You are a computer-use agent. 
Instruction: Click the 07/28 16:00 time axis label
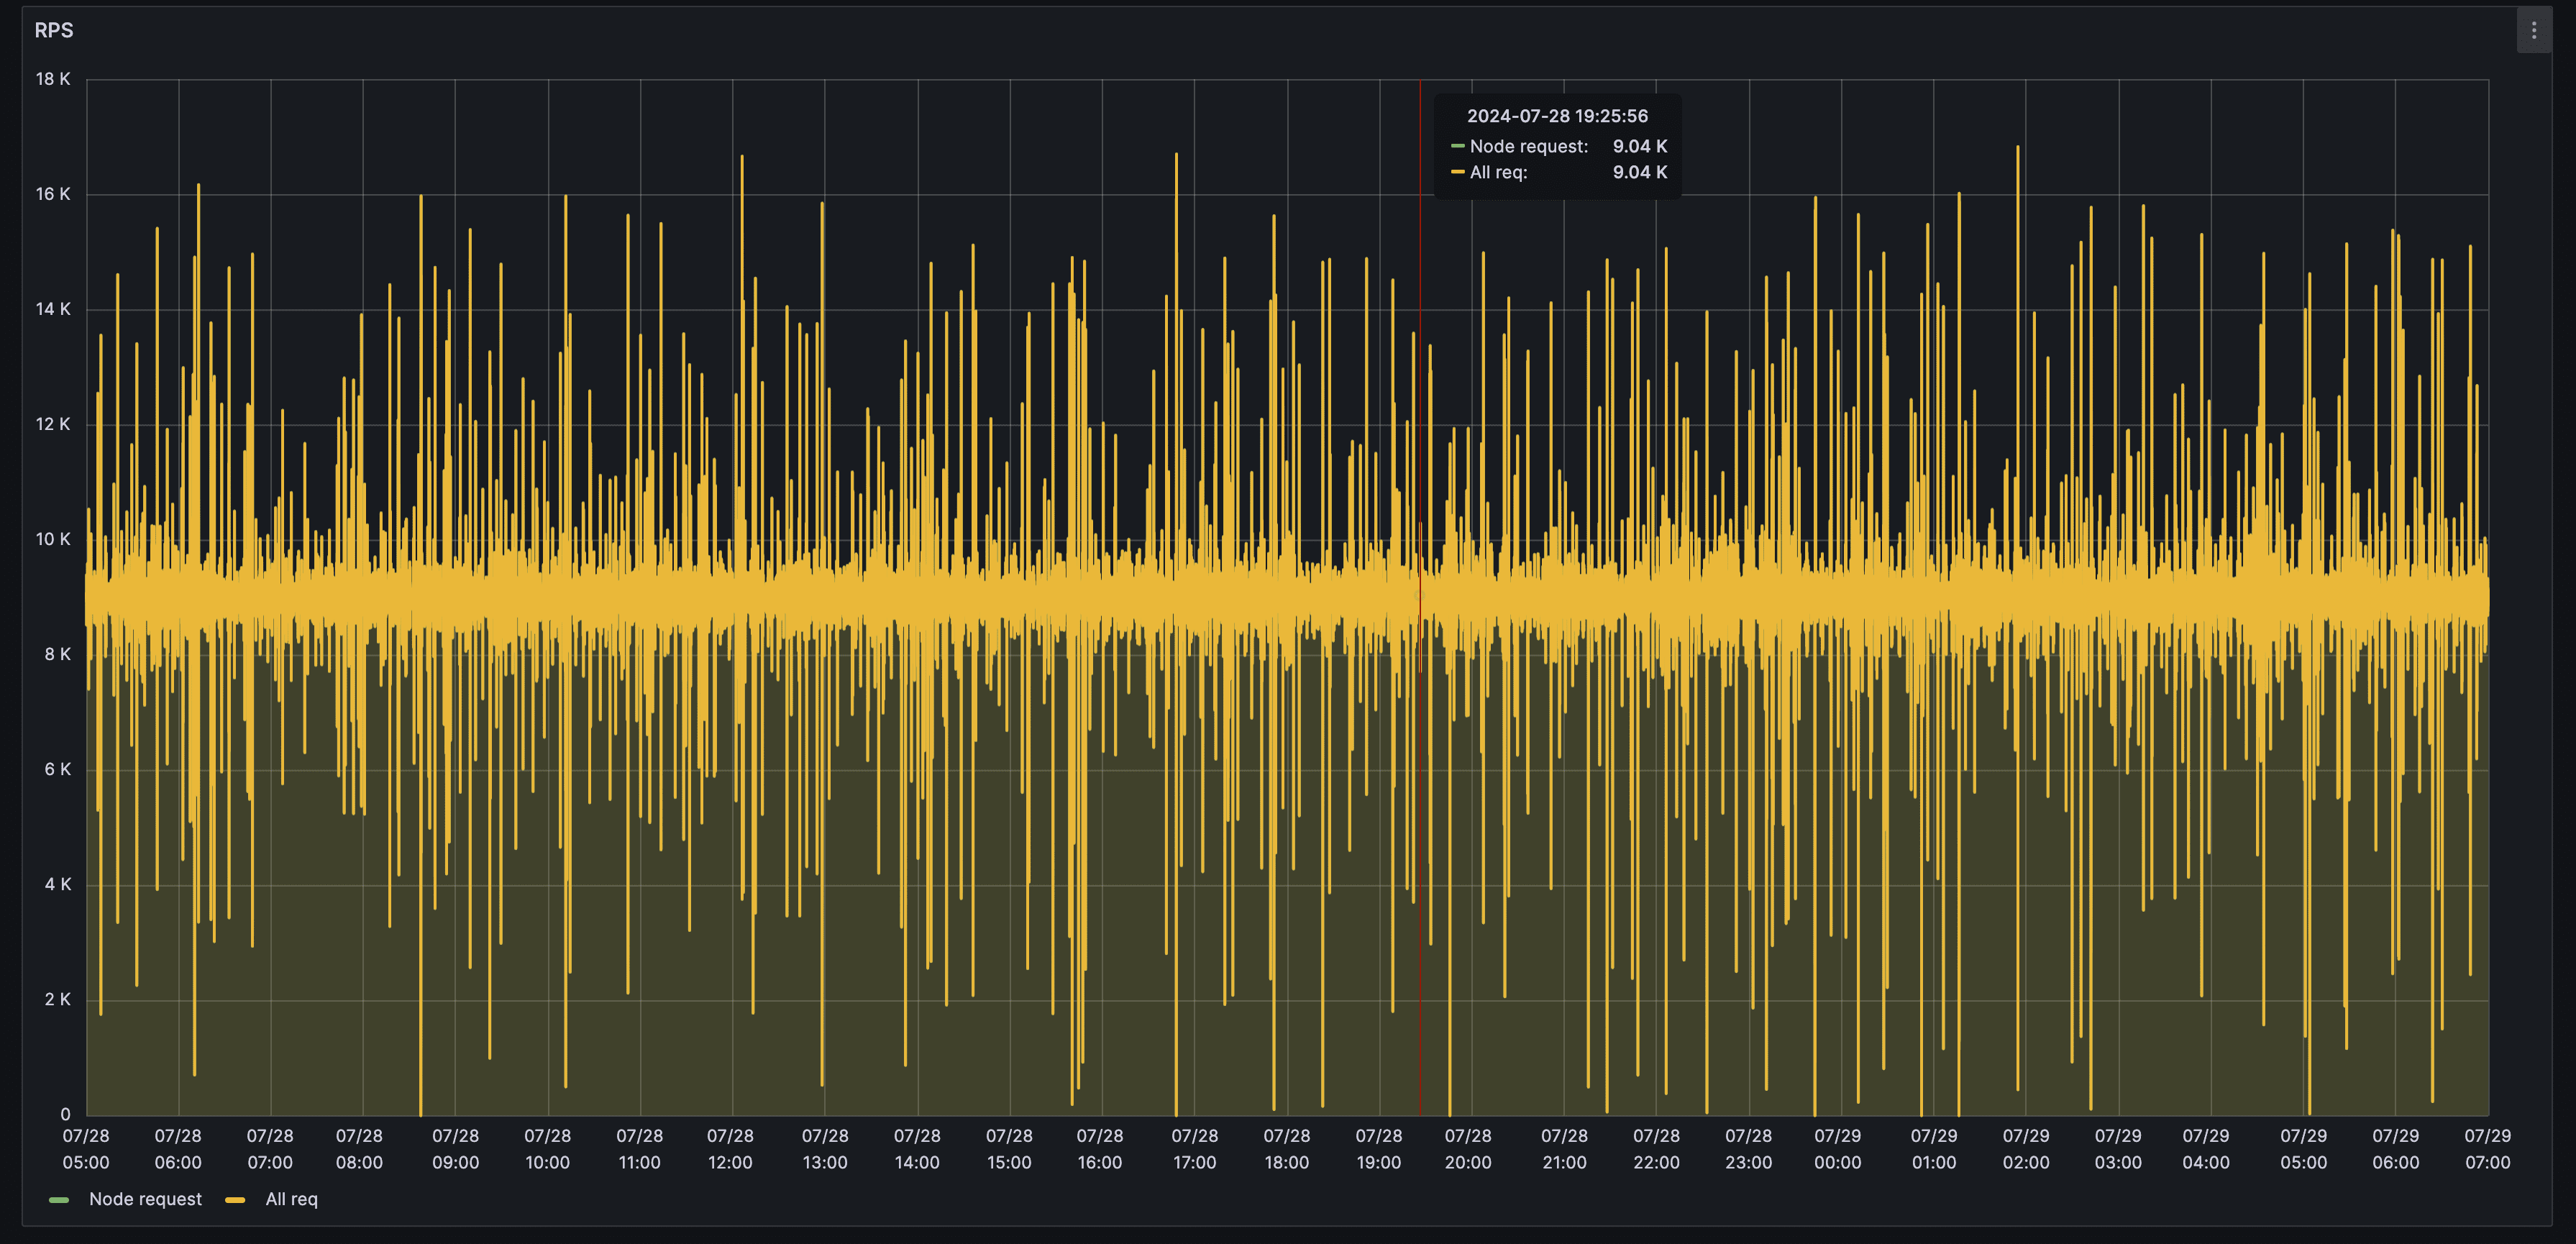[1100, 1149]
